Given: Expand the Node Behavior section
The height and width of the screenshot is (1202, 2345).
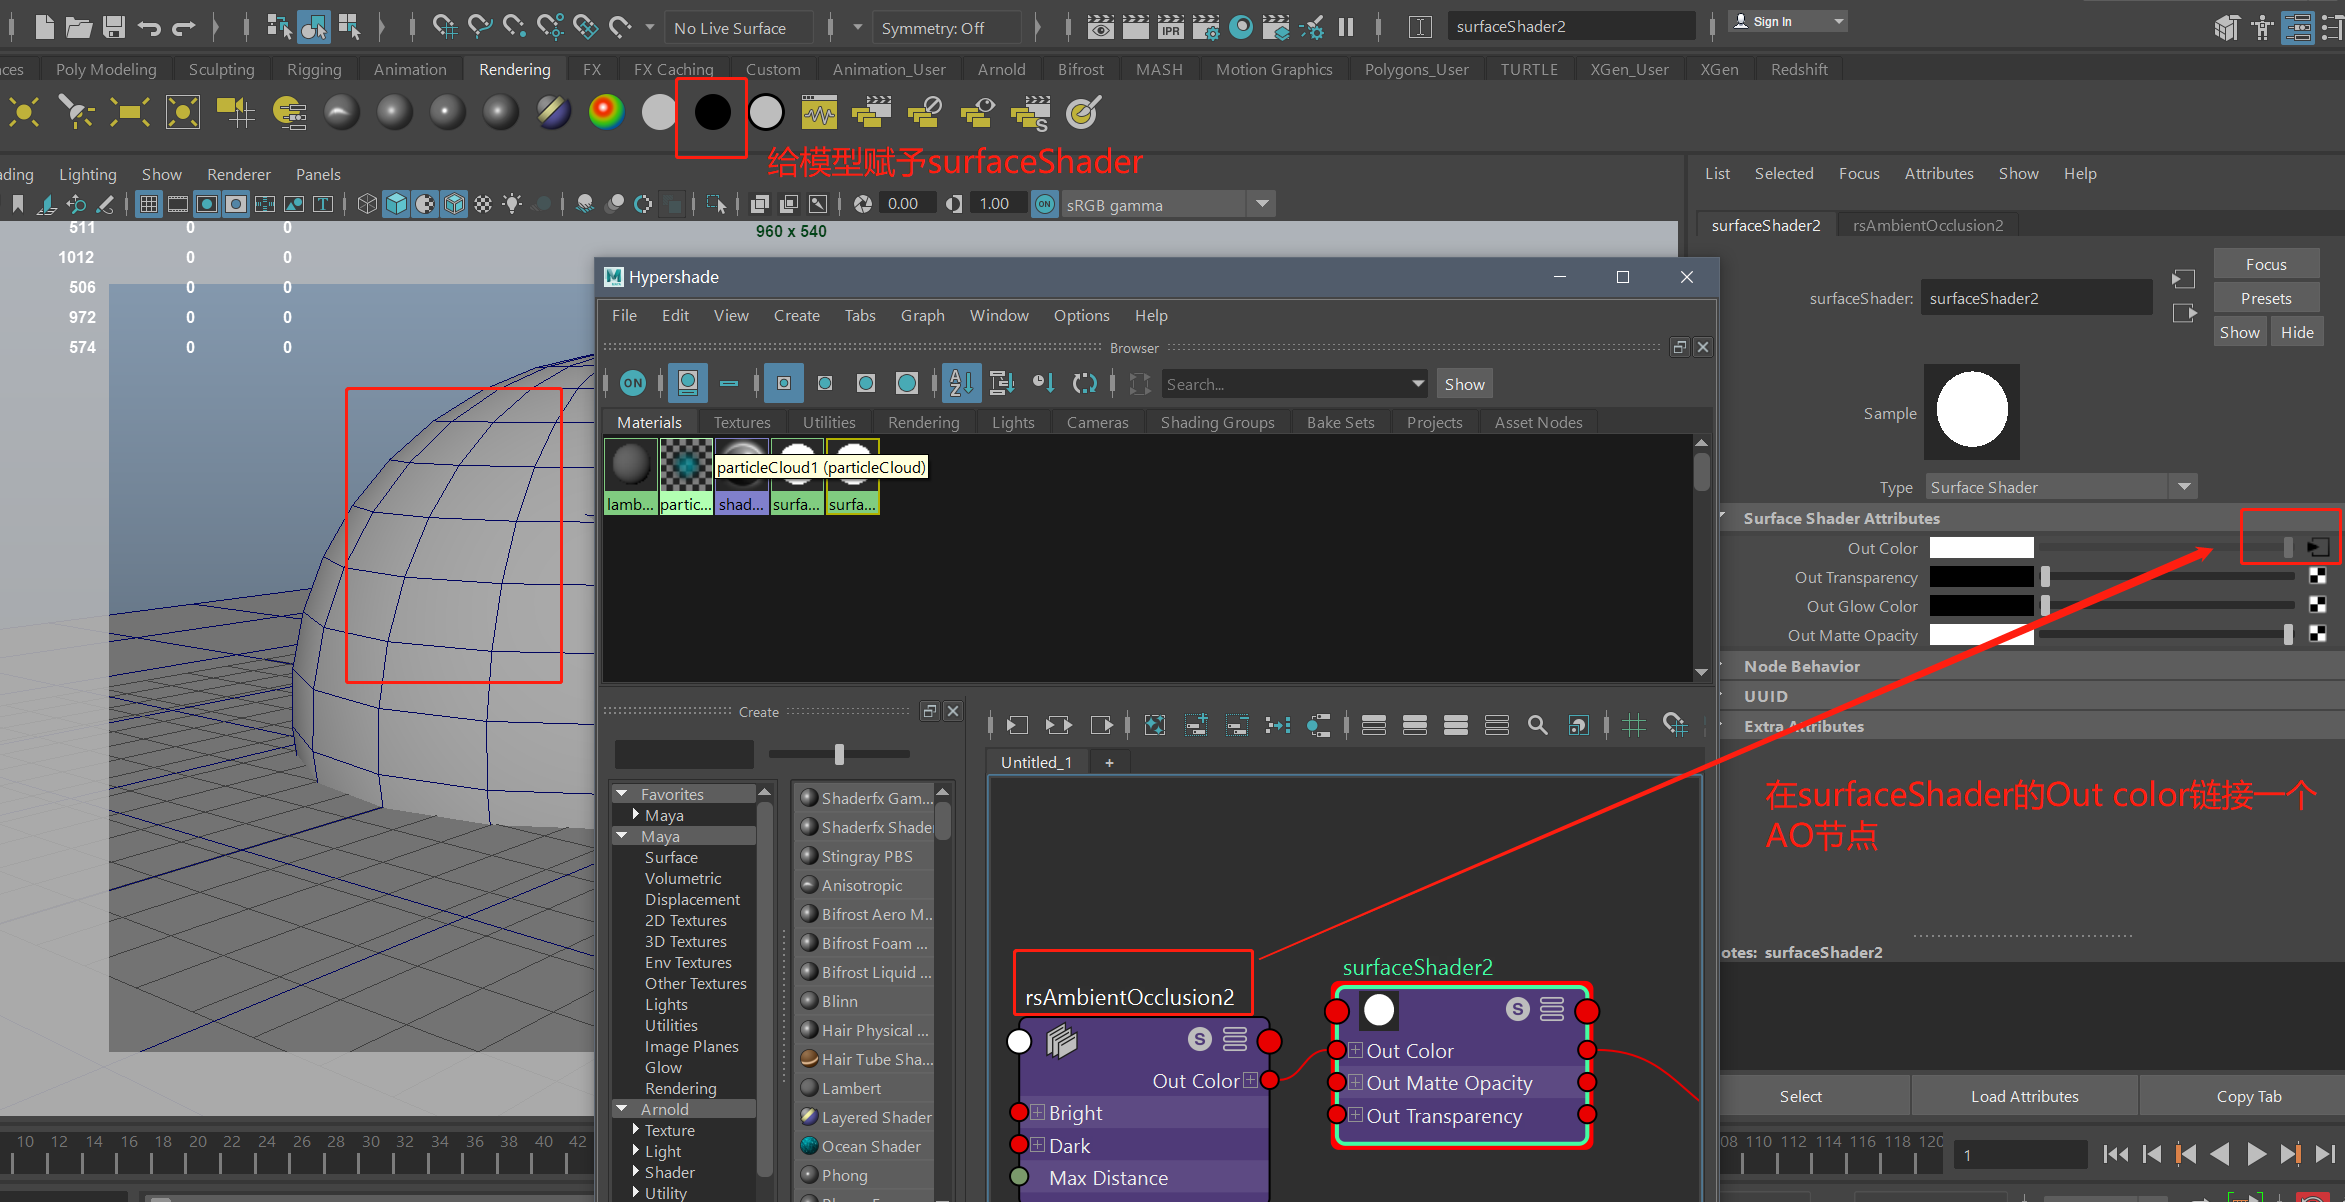Looking at the screenshot, I should pyautogui.click(x=1801, y=666).
